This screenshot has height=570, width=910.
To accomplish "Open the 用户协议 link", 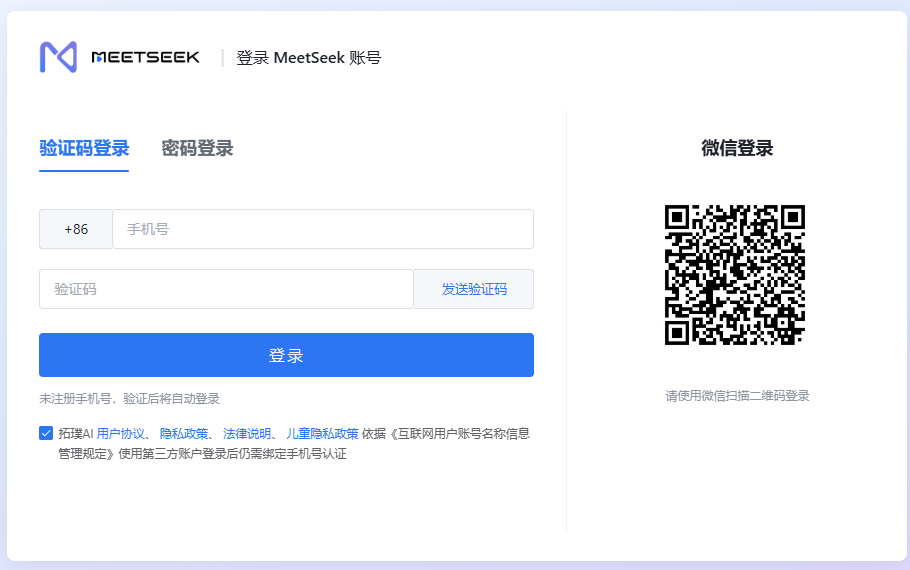I will (120, 434).
